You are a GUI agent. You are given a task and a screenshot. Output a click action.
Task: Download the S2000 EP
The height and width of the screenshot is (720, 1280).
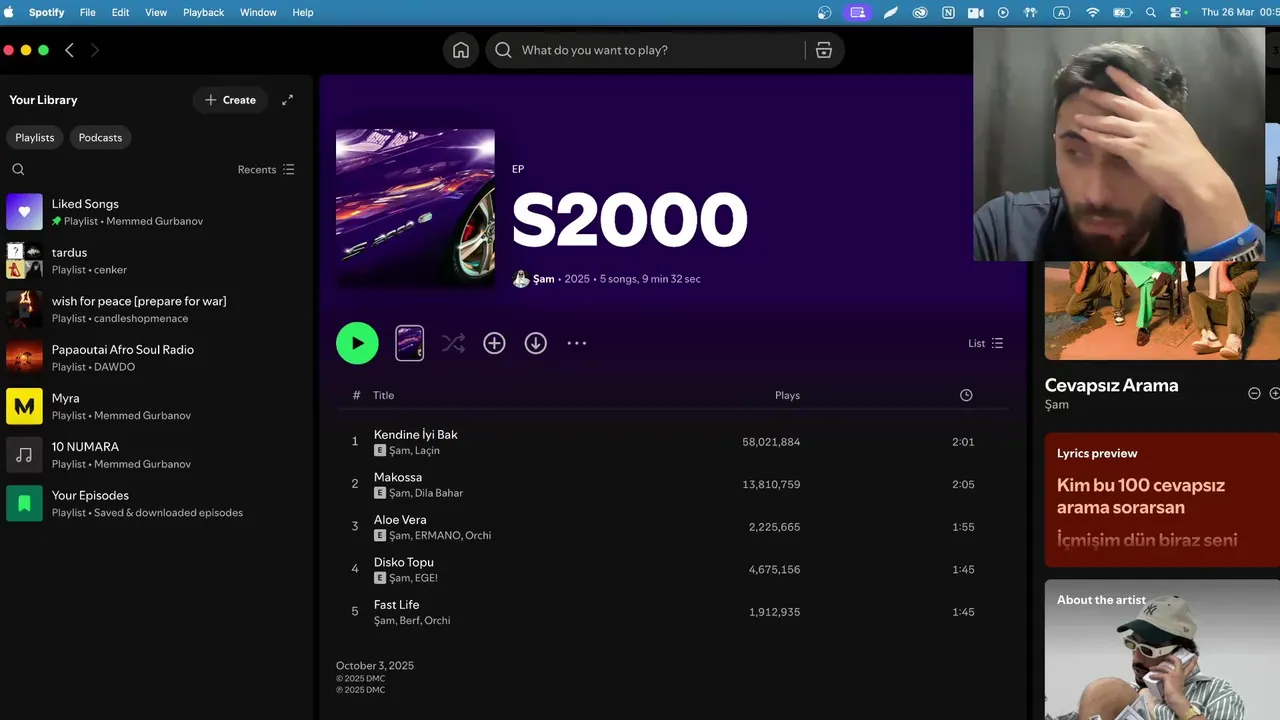point(536,343)
